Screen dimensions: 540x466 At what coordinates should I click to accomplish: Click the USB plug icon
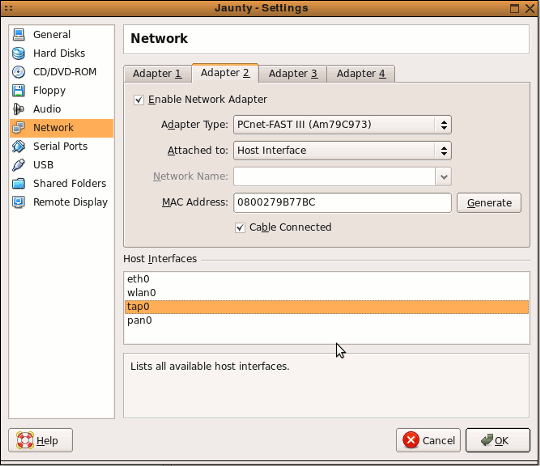pos(19,165)
